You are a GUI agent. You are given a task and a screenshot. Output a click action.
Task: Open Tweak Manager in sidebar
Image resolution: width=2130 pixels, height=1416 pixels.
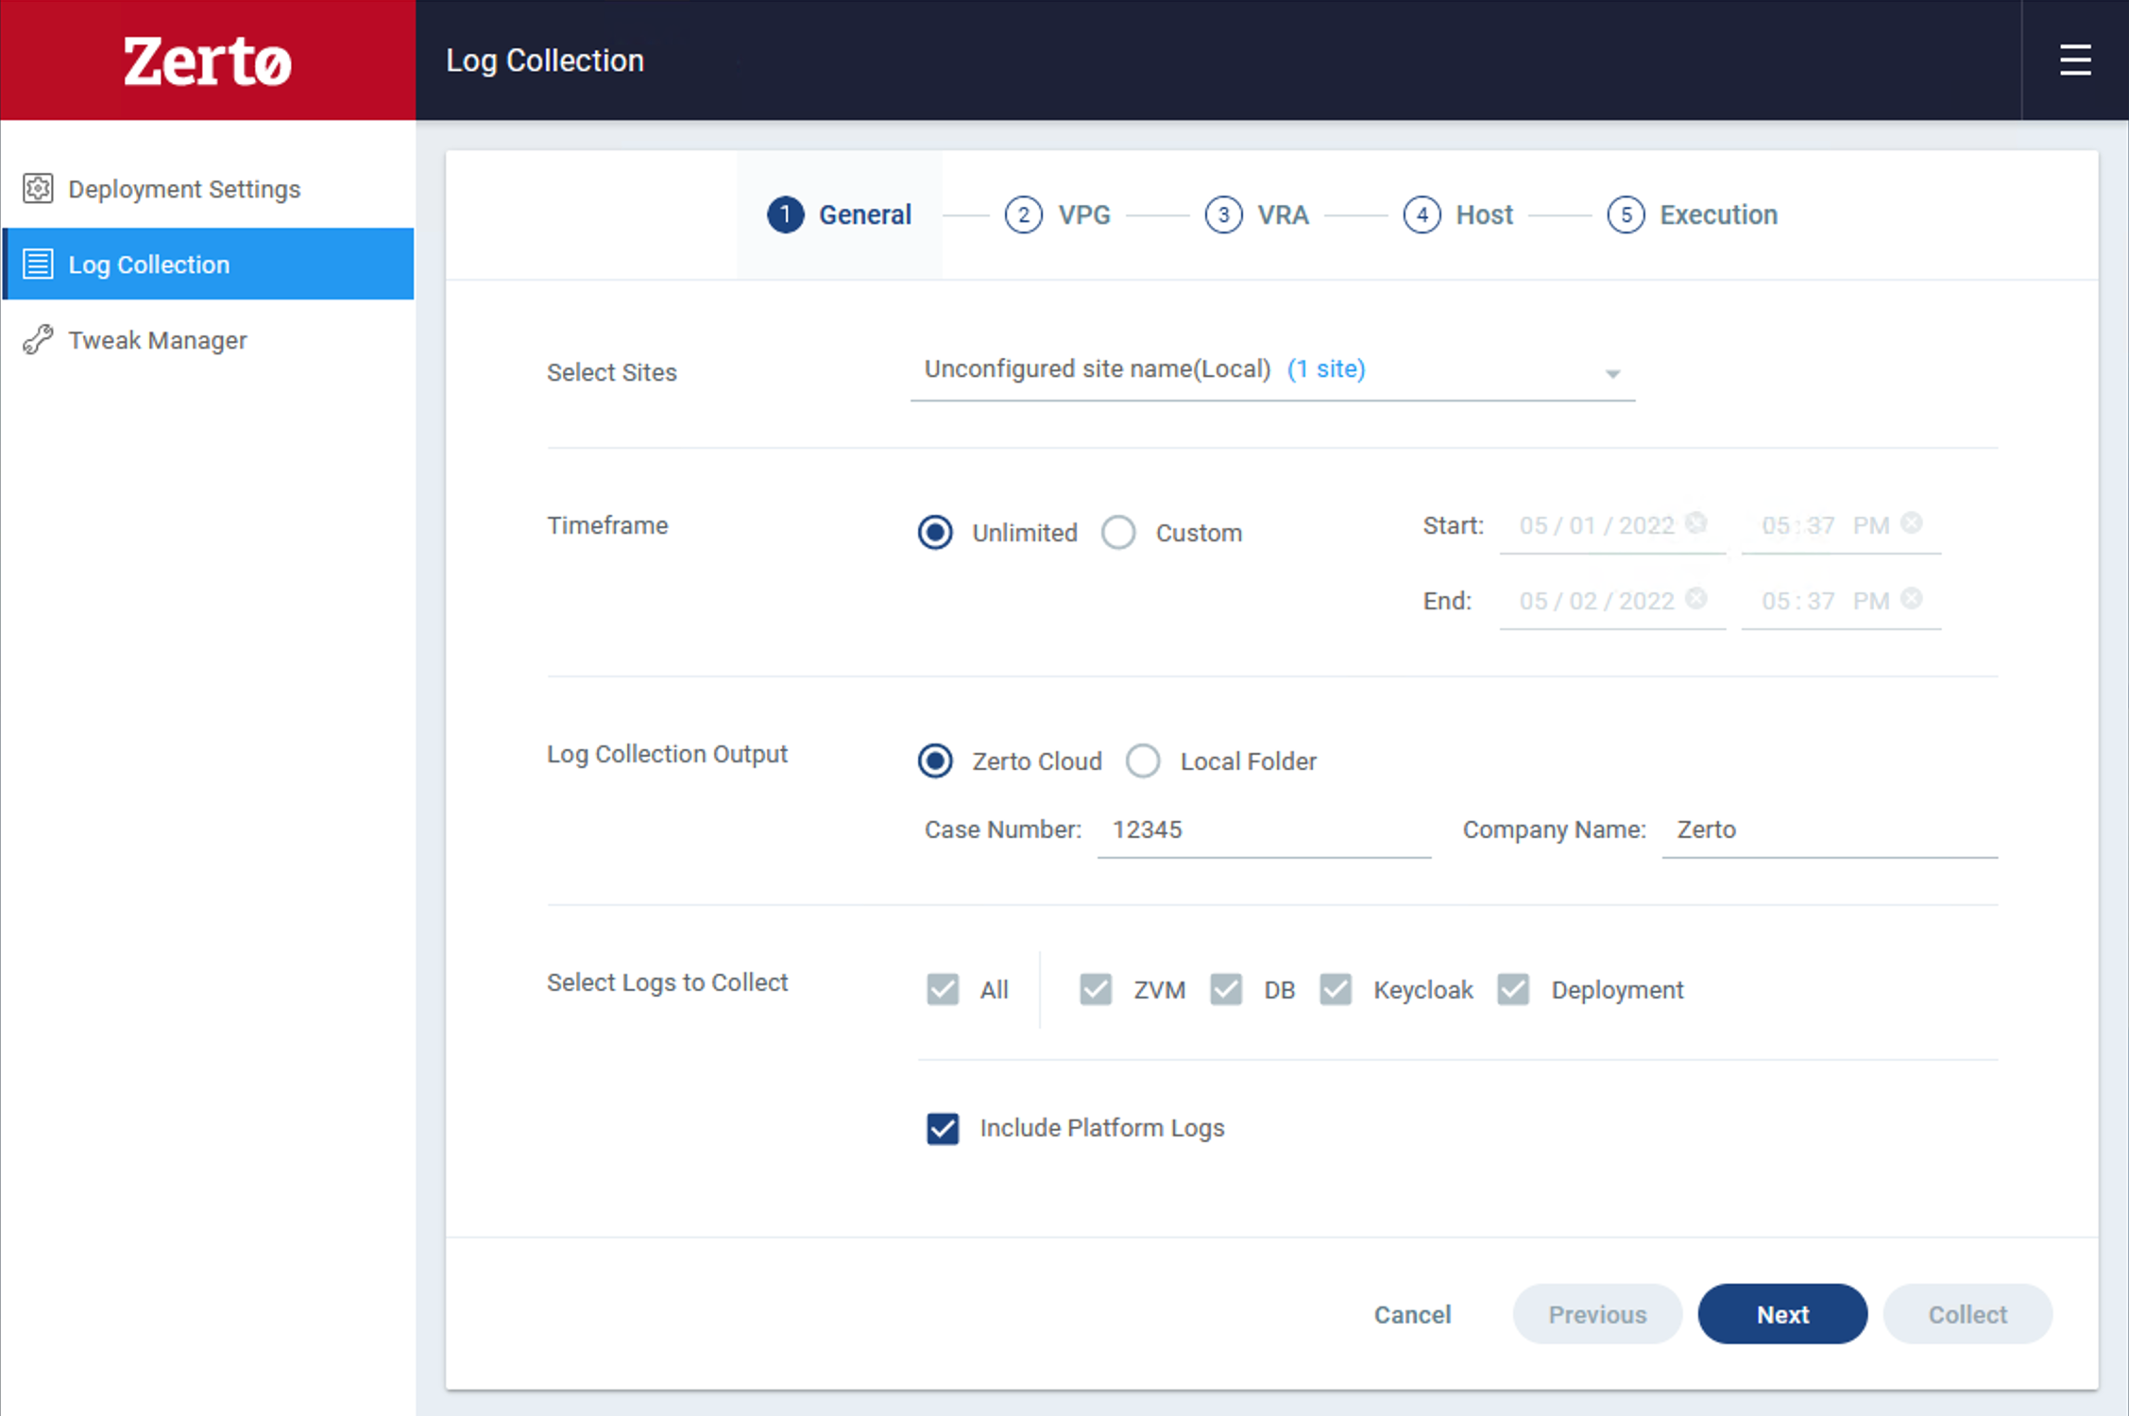click(208, 340)
